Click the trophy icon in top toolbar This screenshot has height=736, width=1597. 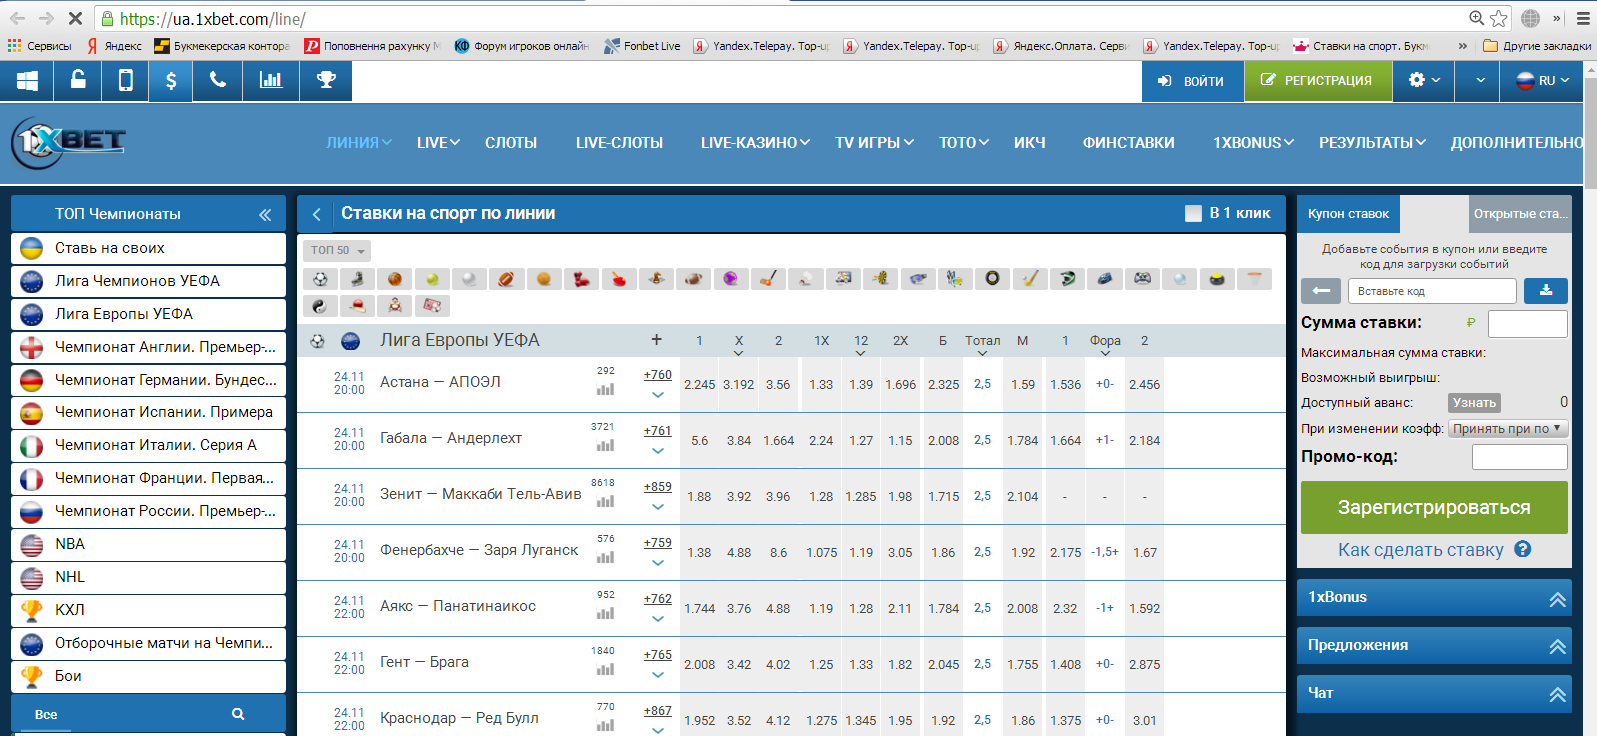tap(326, 81)
